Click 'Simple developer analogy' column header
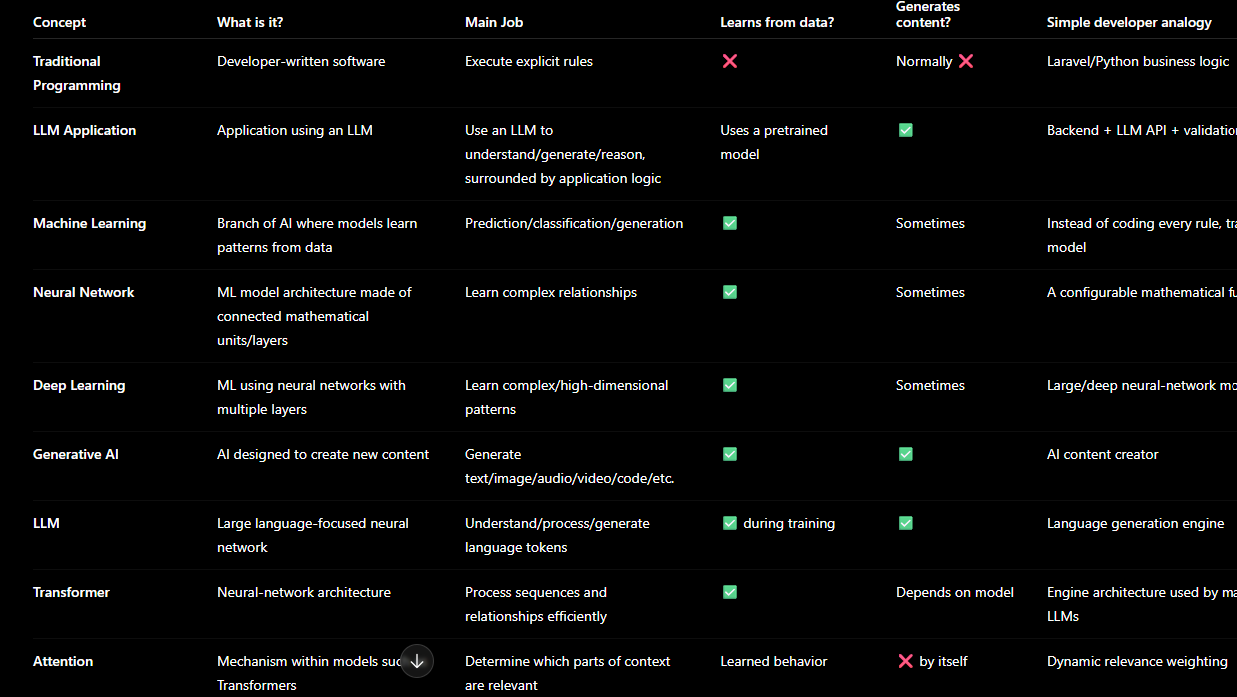 coord(1129,22)
